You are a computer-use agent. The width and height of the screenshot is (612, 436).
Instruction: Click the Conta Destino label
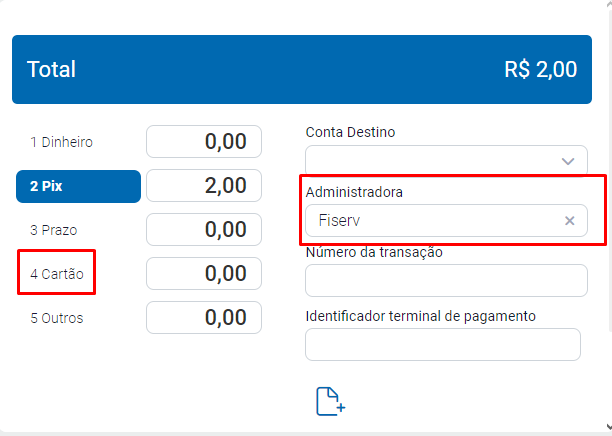pos(350,132)
